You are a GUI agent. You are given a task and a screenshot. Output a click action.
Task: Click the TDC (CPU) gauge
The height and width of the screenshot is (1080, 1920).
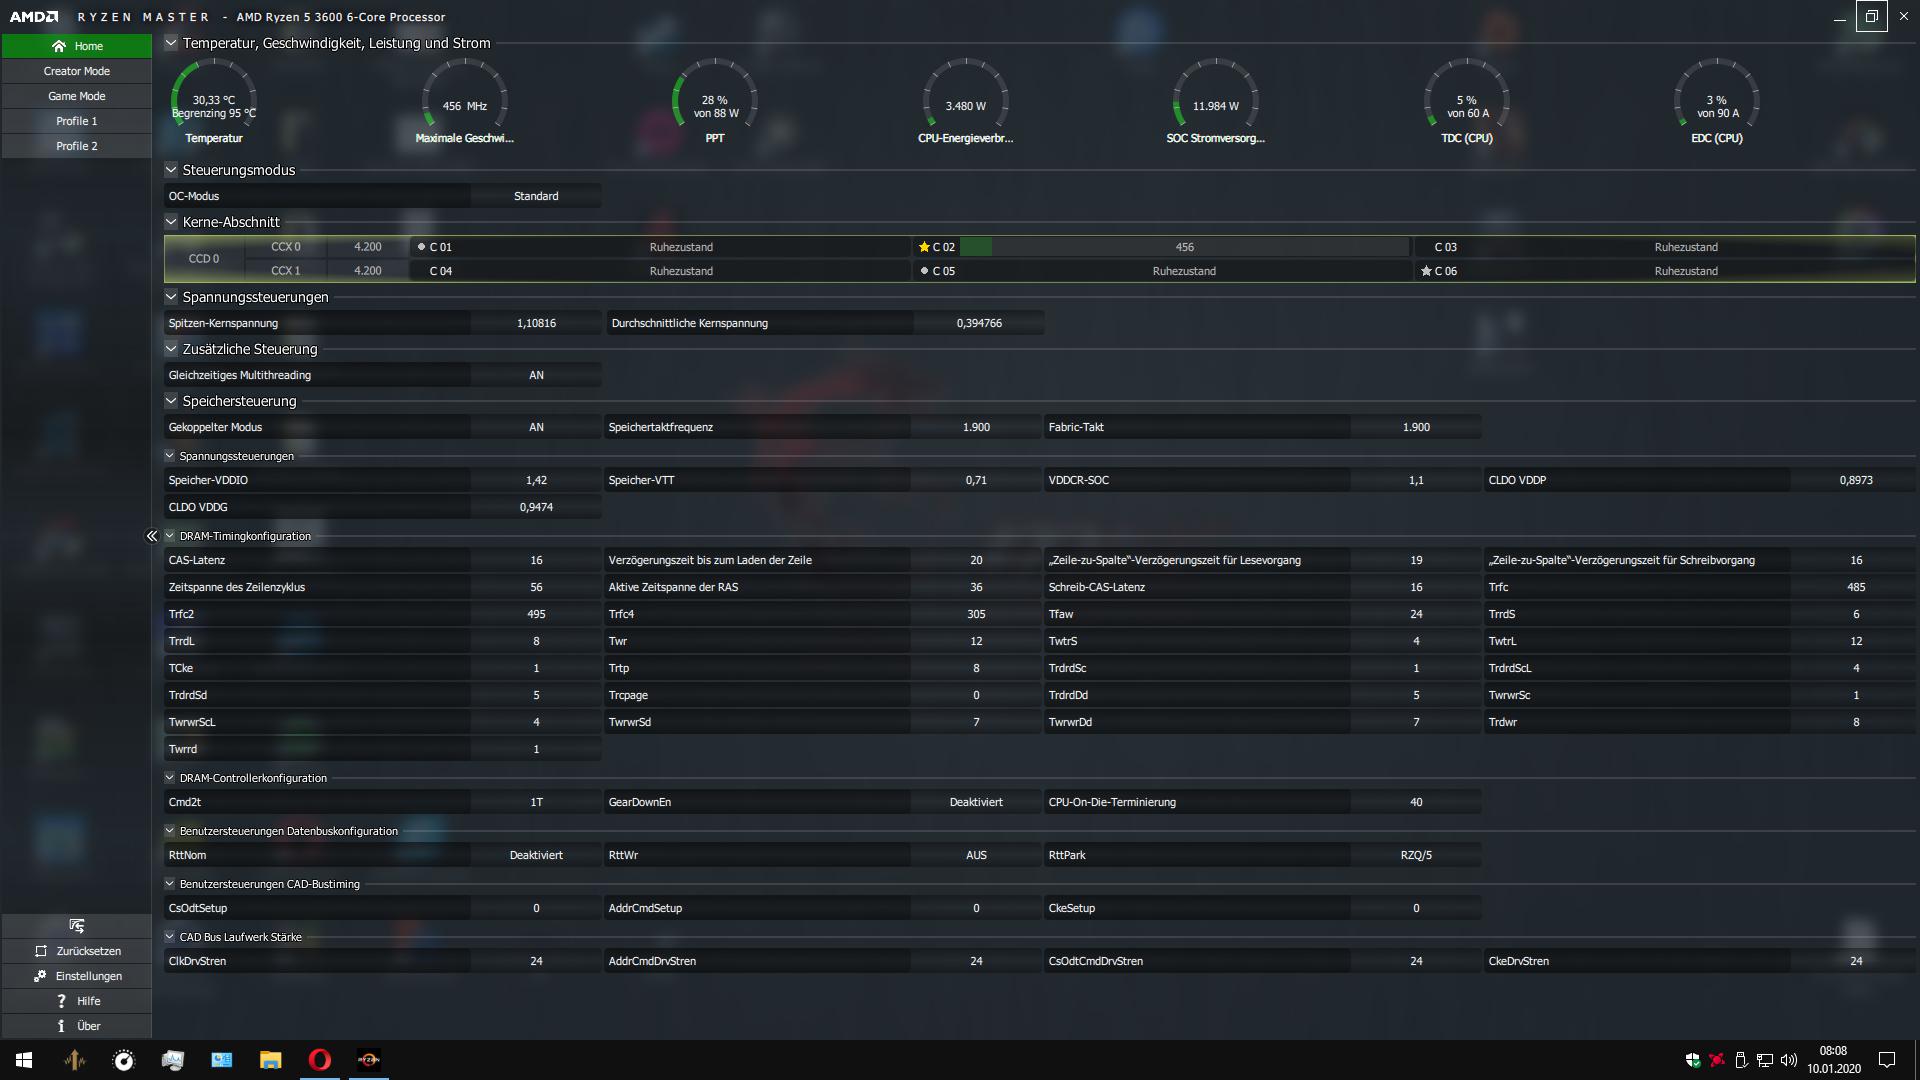point(1466,102)
